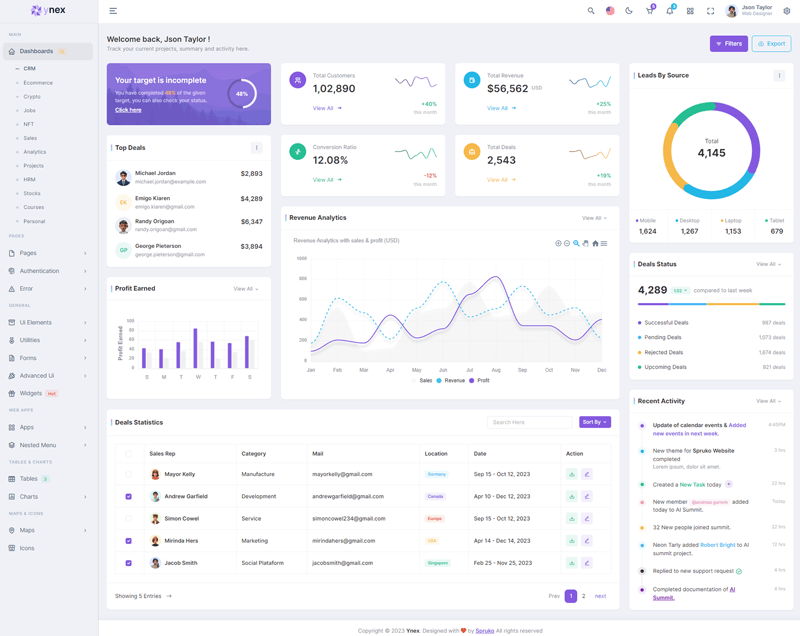This screenshot has width=800, height=636.
Task: Click edit icon in Mayor Kelly row
Action: (587, 474)
